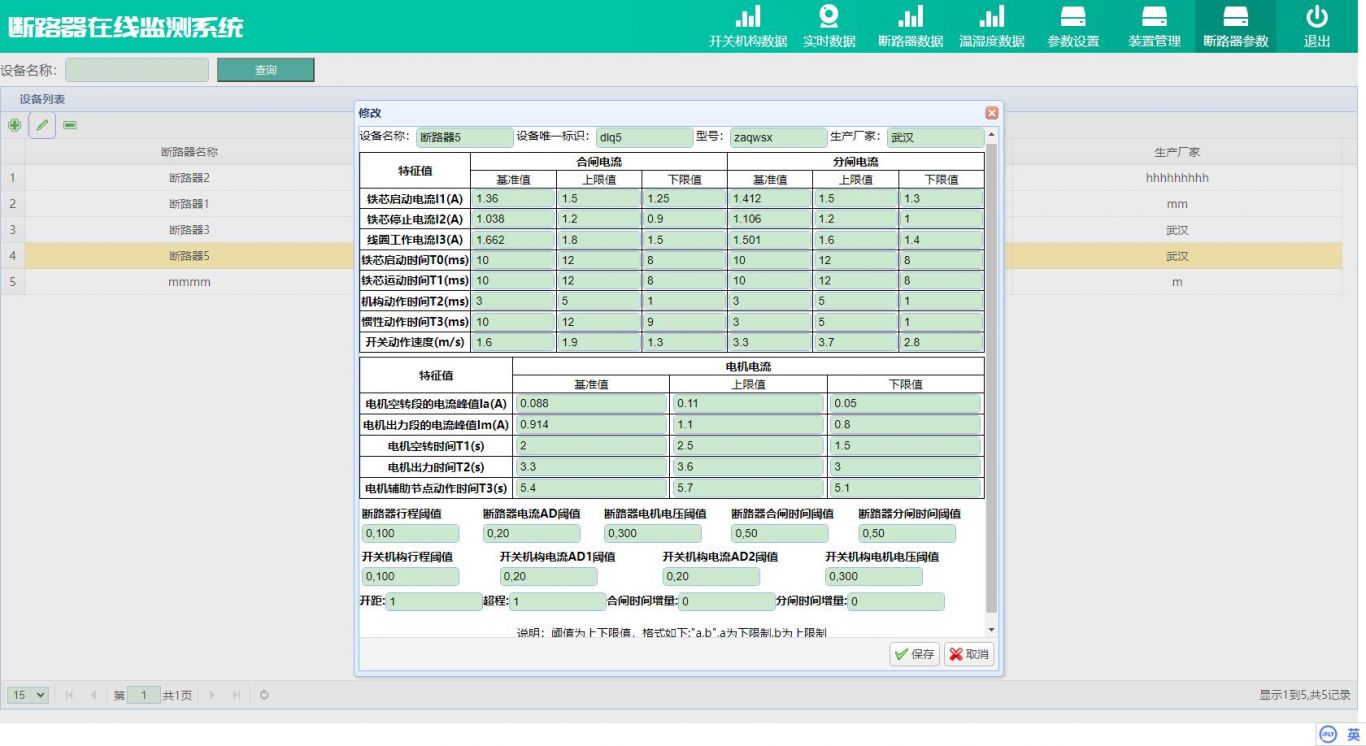
Task: Close the 修改 dialog with X icon
Action: coord(992,113)
